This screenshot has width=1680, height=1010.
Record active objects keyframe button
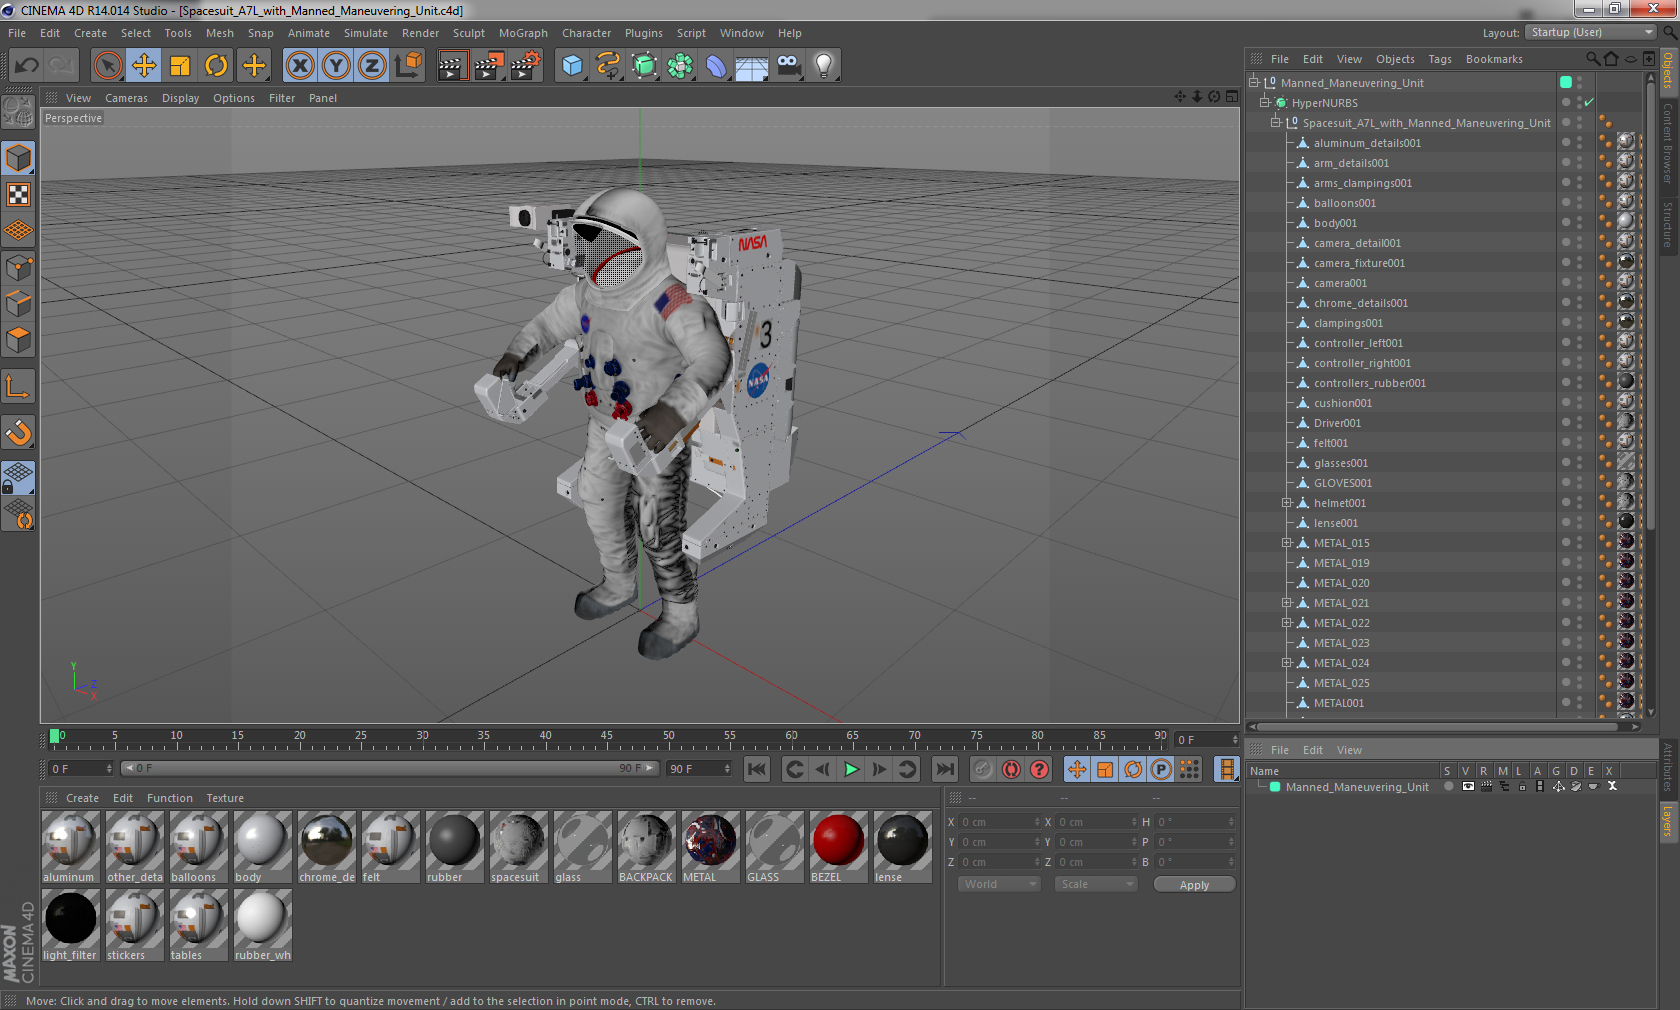983,769
